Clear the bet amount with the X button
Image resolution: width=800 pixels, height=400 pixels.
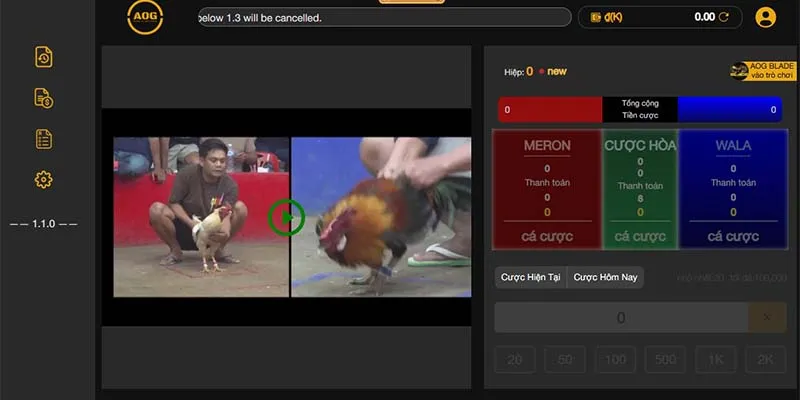pos(767,318)
